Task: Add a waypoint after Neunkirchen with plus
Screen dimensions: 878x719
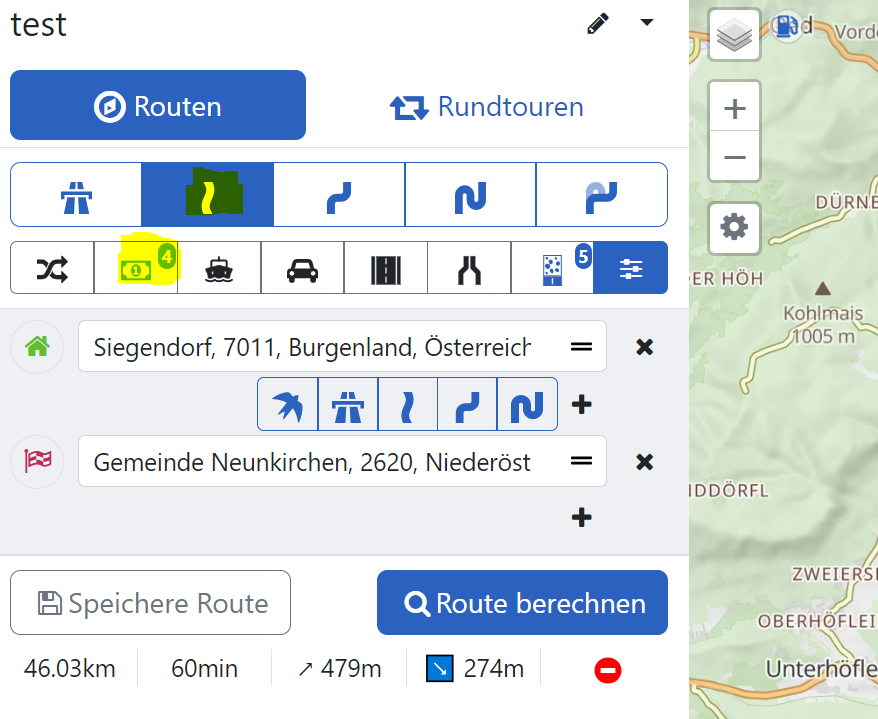Action: tap(582, 517)
